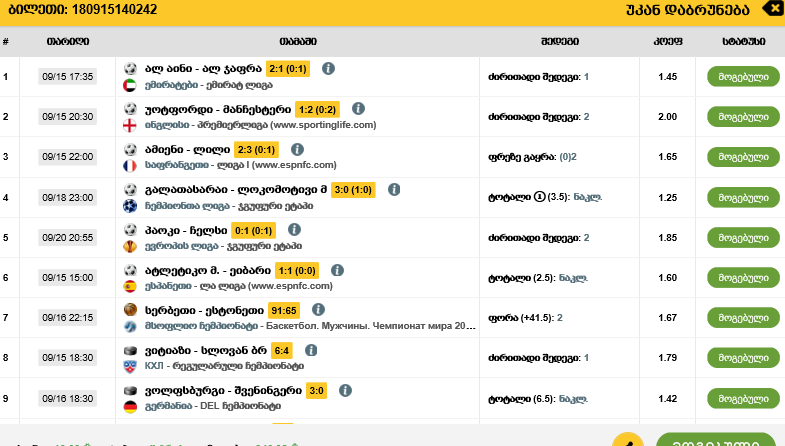Open info icon beside უოტფორდი - მანჩესტერი score
The image size is (785, 446).
[x=359, y=109]
